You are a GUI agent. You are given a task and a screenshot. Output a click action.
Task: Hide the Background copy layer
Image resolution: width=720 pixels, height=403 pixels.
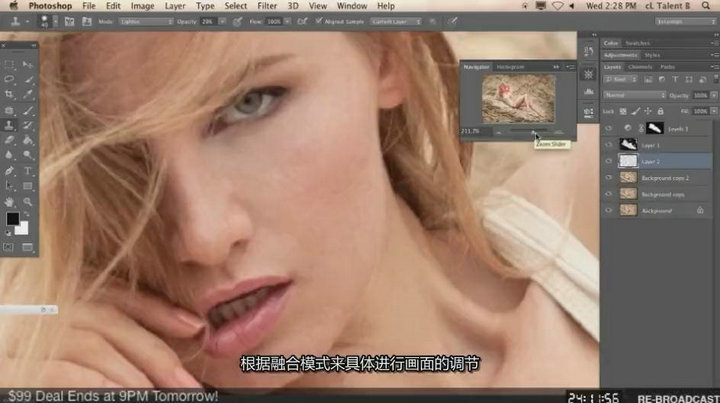(x=609, y=194)
